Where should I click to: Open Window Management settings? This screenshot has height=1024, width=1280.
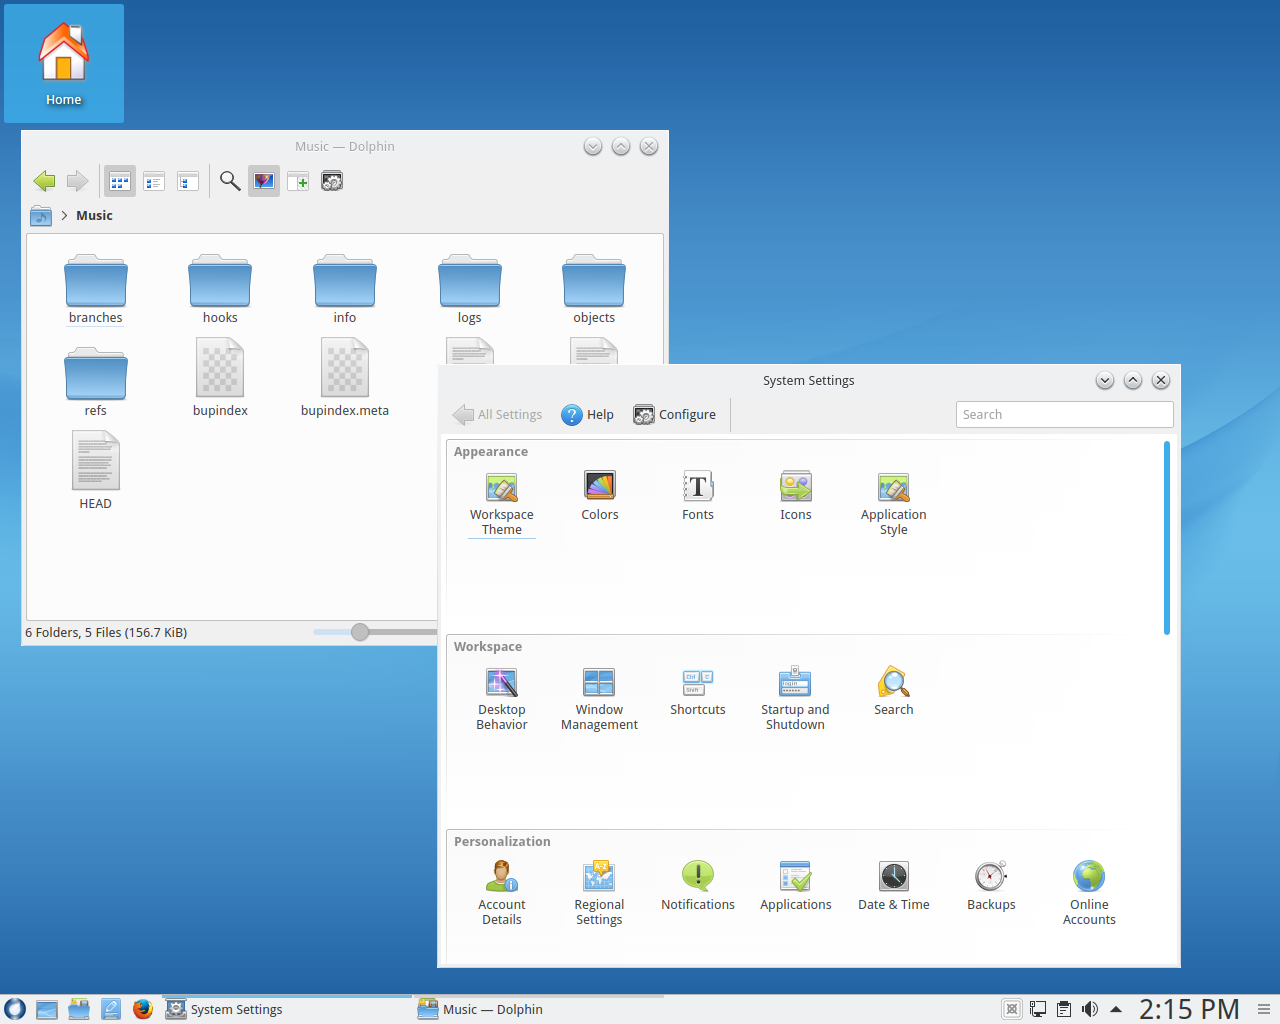[599, 699]
